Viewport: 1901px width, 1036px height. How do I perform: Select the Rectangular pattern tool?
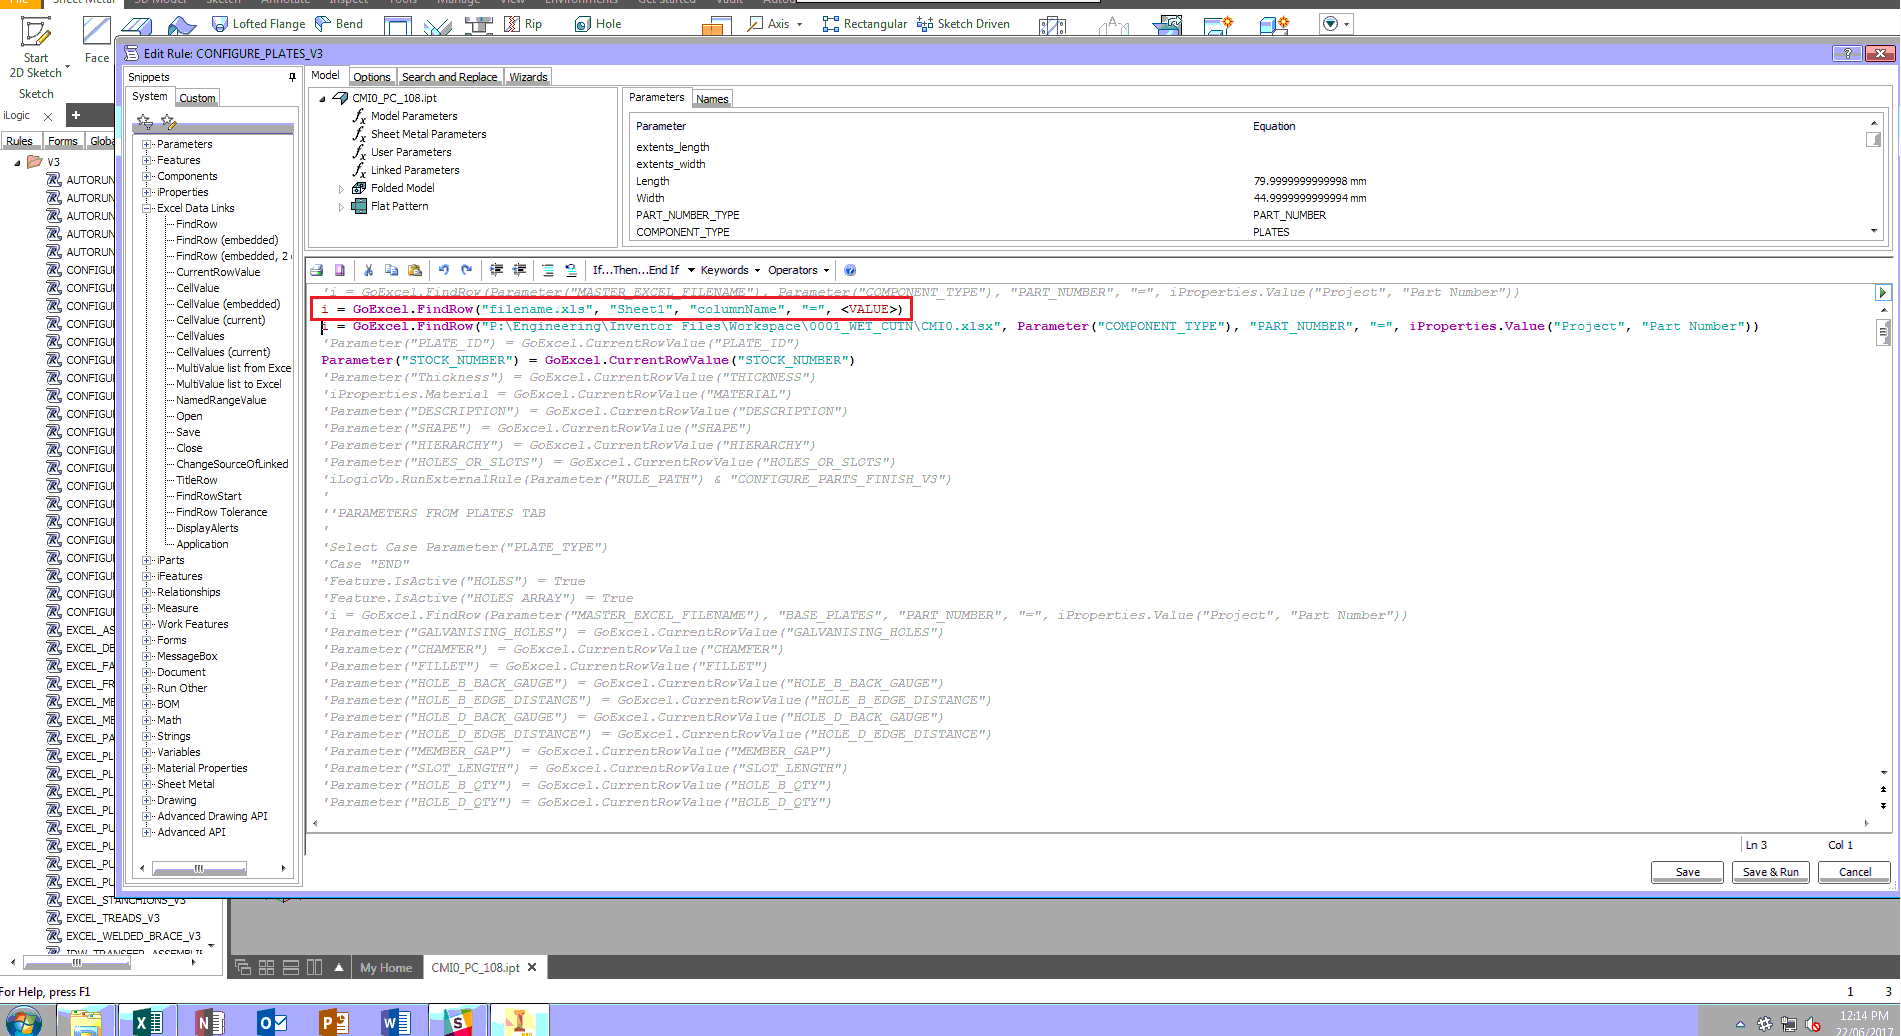(x=863, y=23)
